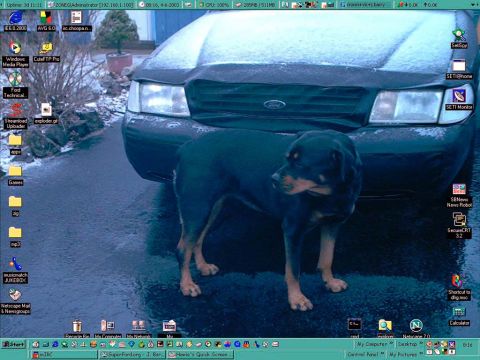Expand My Pictures taskbar toolbar chevron
Viewport: 480px width, 360px height.
coord(421,354)
